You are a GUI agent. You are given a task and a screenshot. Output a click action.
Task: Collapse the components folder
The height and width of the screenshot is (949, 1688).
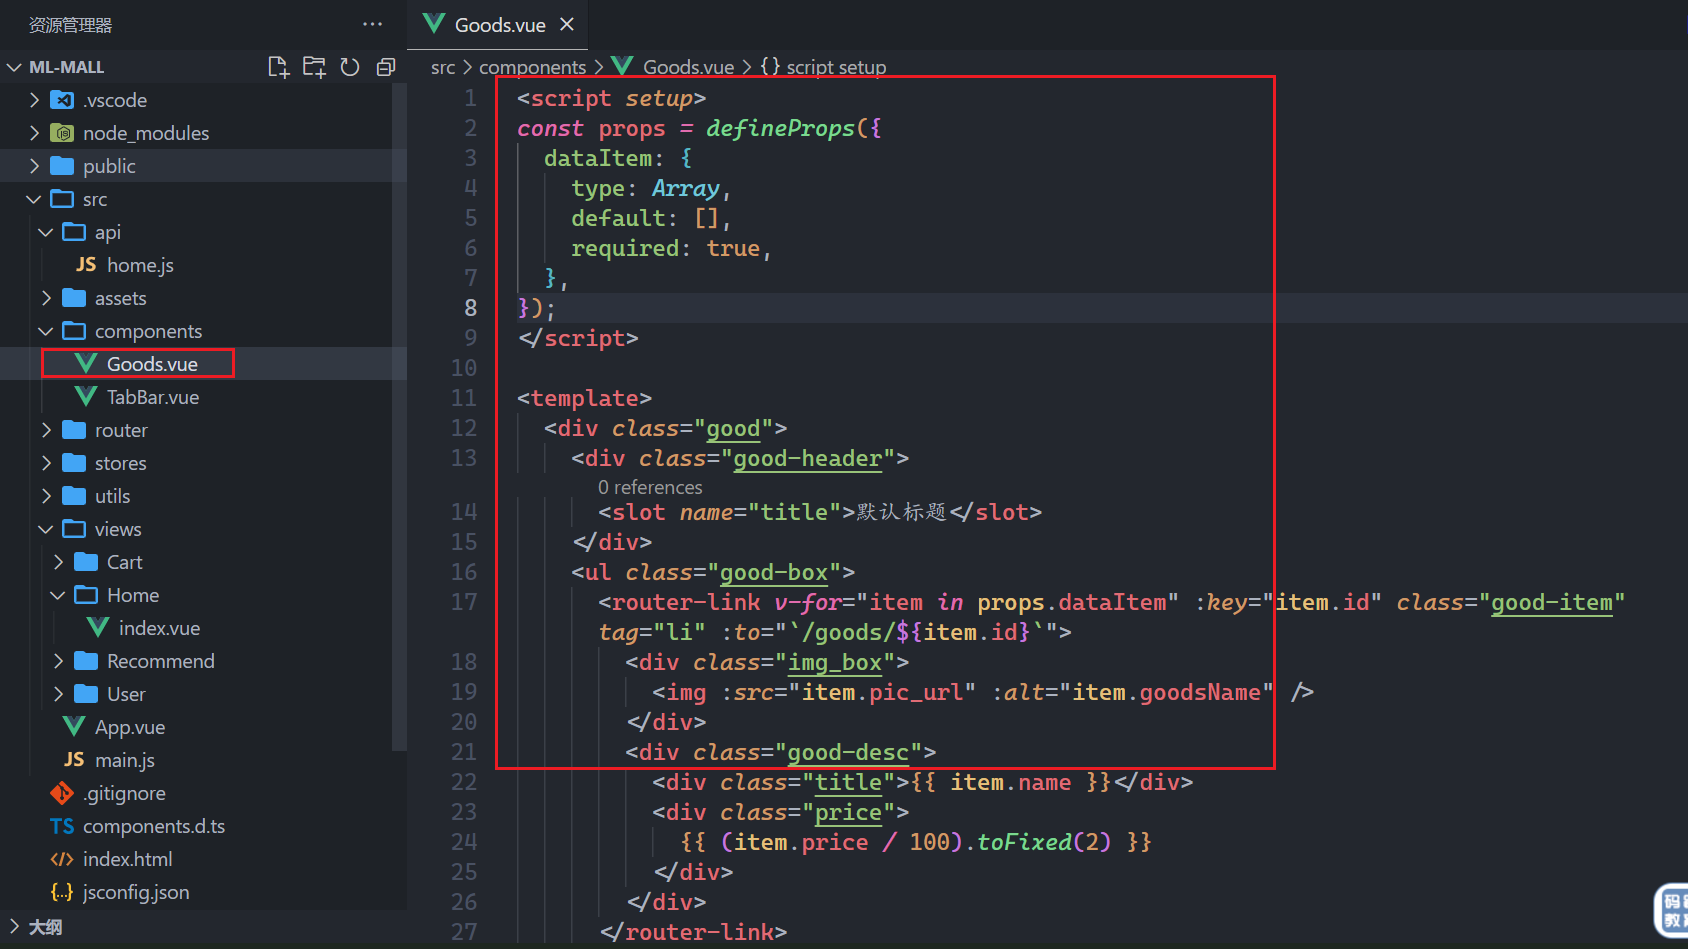(x=46, y=331)
